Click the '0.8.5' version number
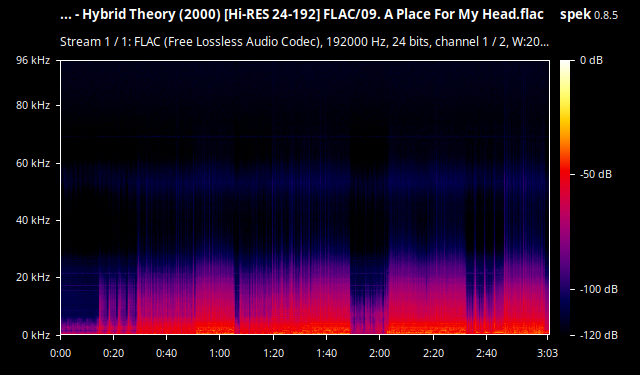 (x=606, y=16)
